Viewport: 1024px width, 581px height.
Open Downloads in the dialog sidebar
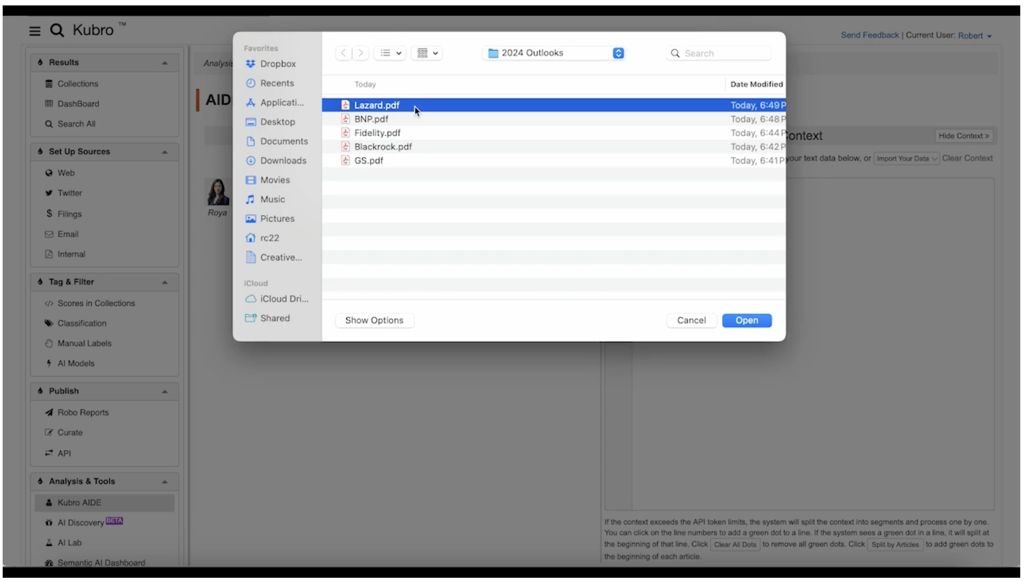[276, 161]
